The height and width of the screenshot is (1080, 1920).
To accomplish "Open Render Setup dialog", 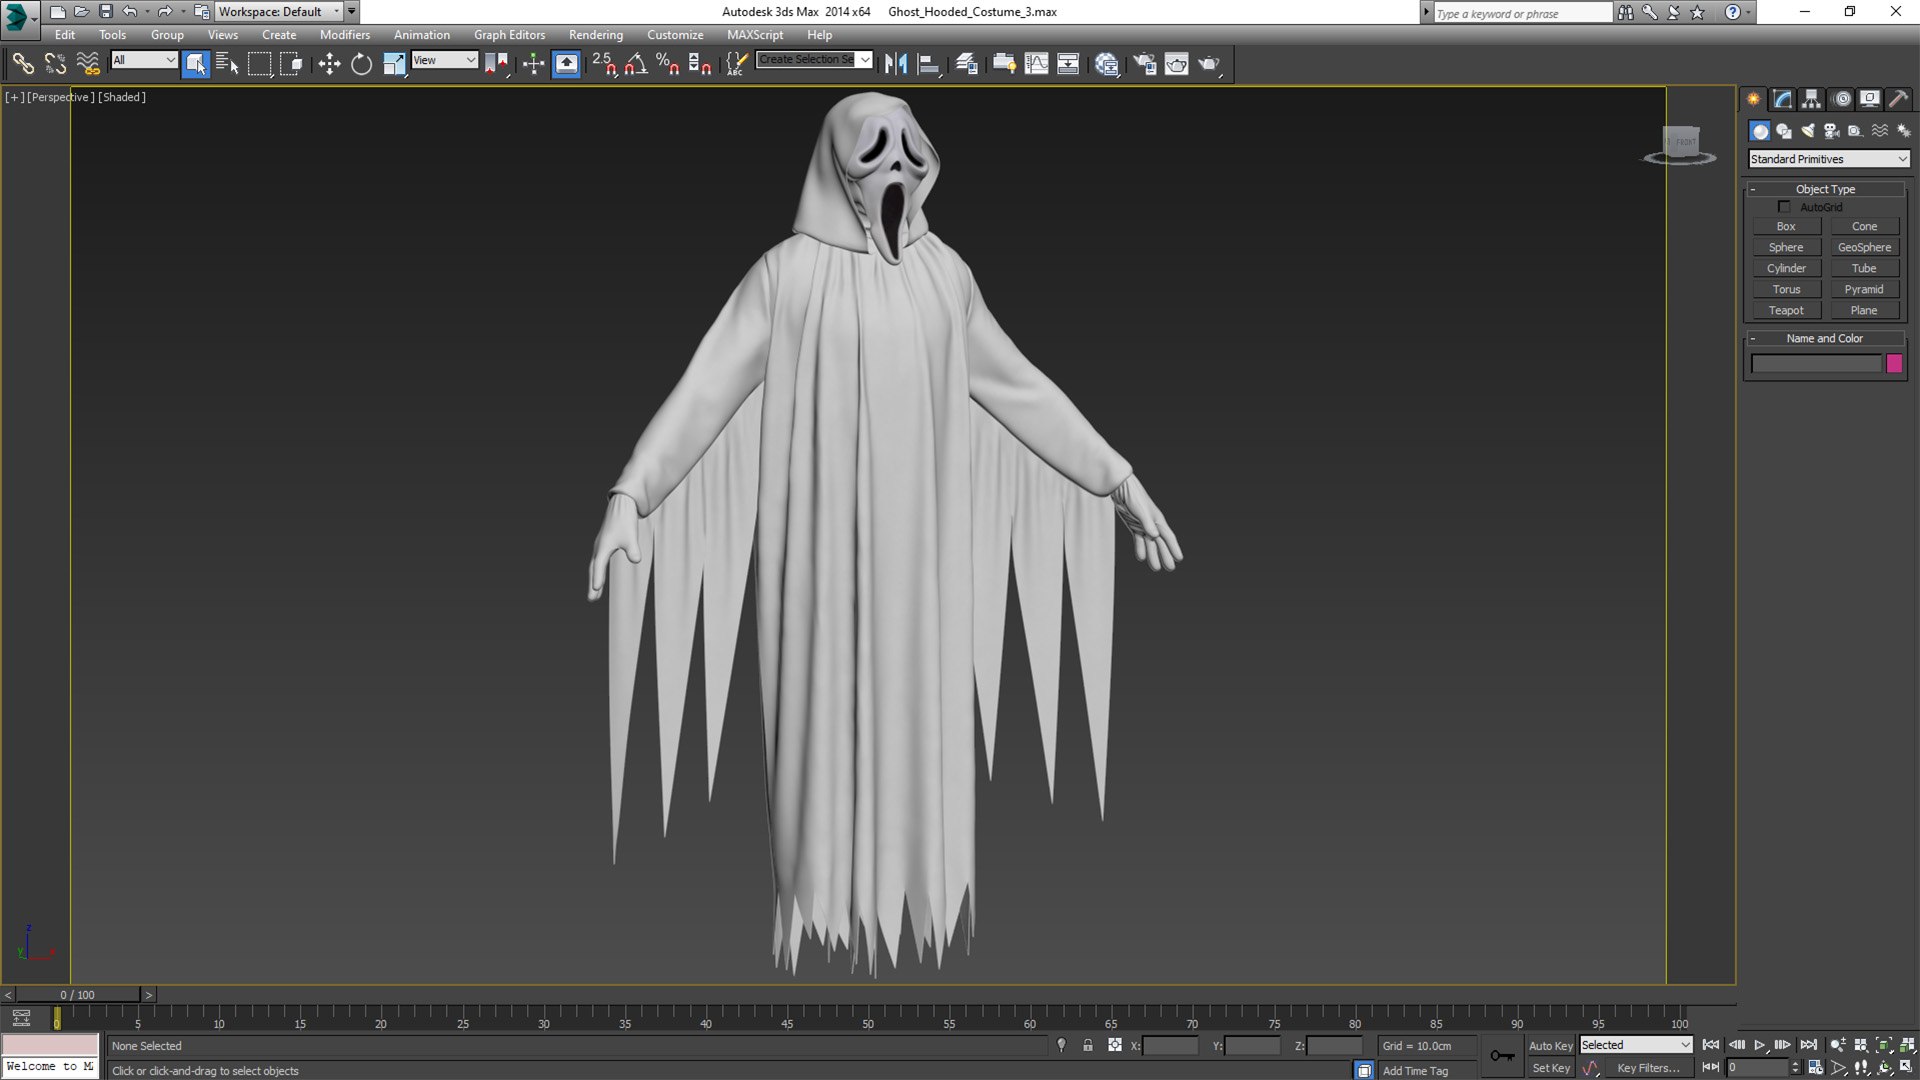I will 1144,64.
